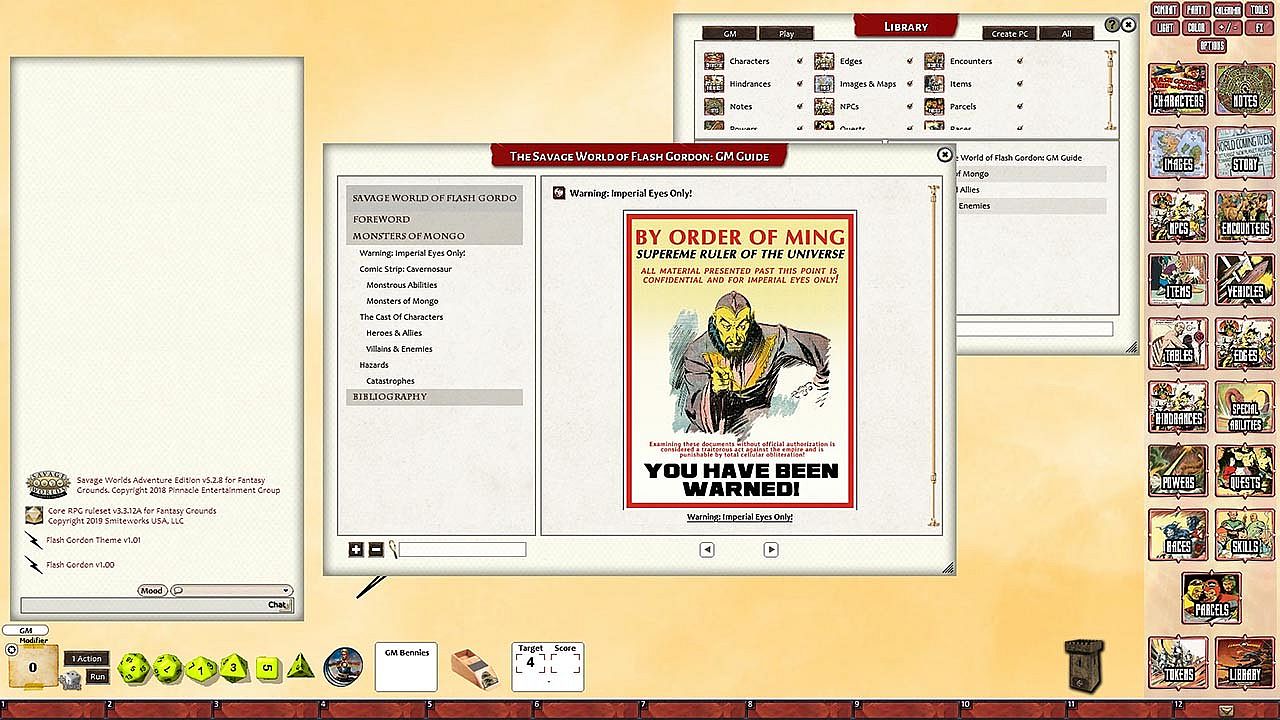The height and width of the screenshot is (720, 1280).
Task: Toggle the Items checkmark in Library
Action: click(x=1019, y=84)
